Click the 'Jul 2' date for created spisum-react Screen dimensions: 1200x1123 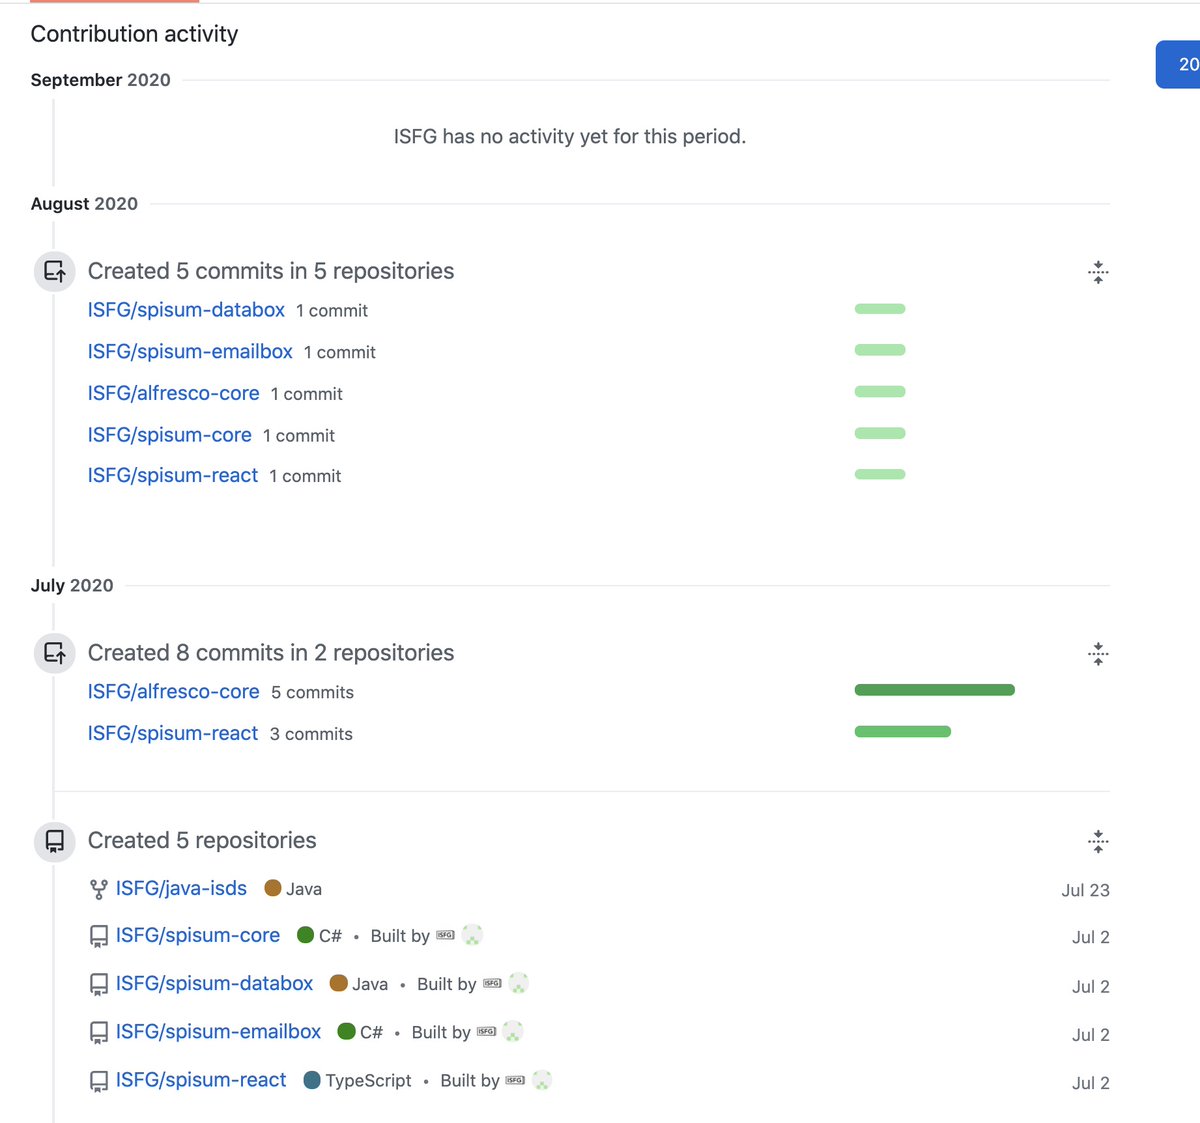1091,1082
